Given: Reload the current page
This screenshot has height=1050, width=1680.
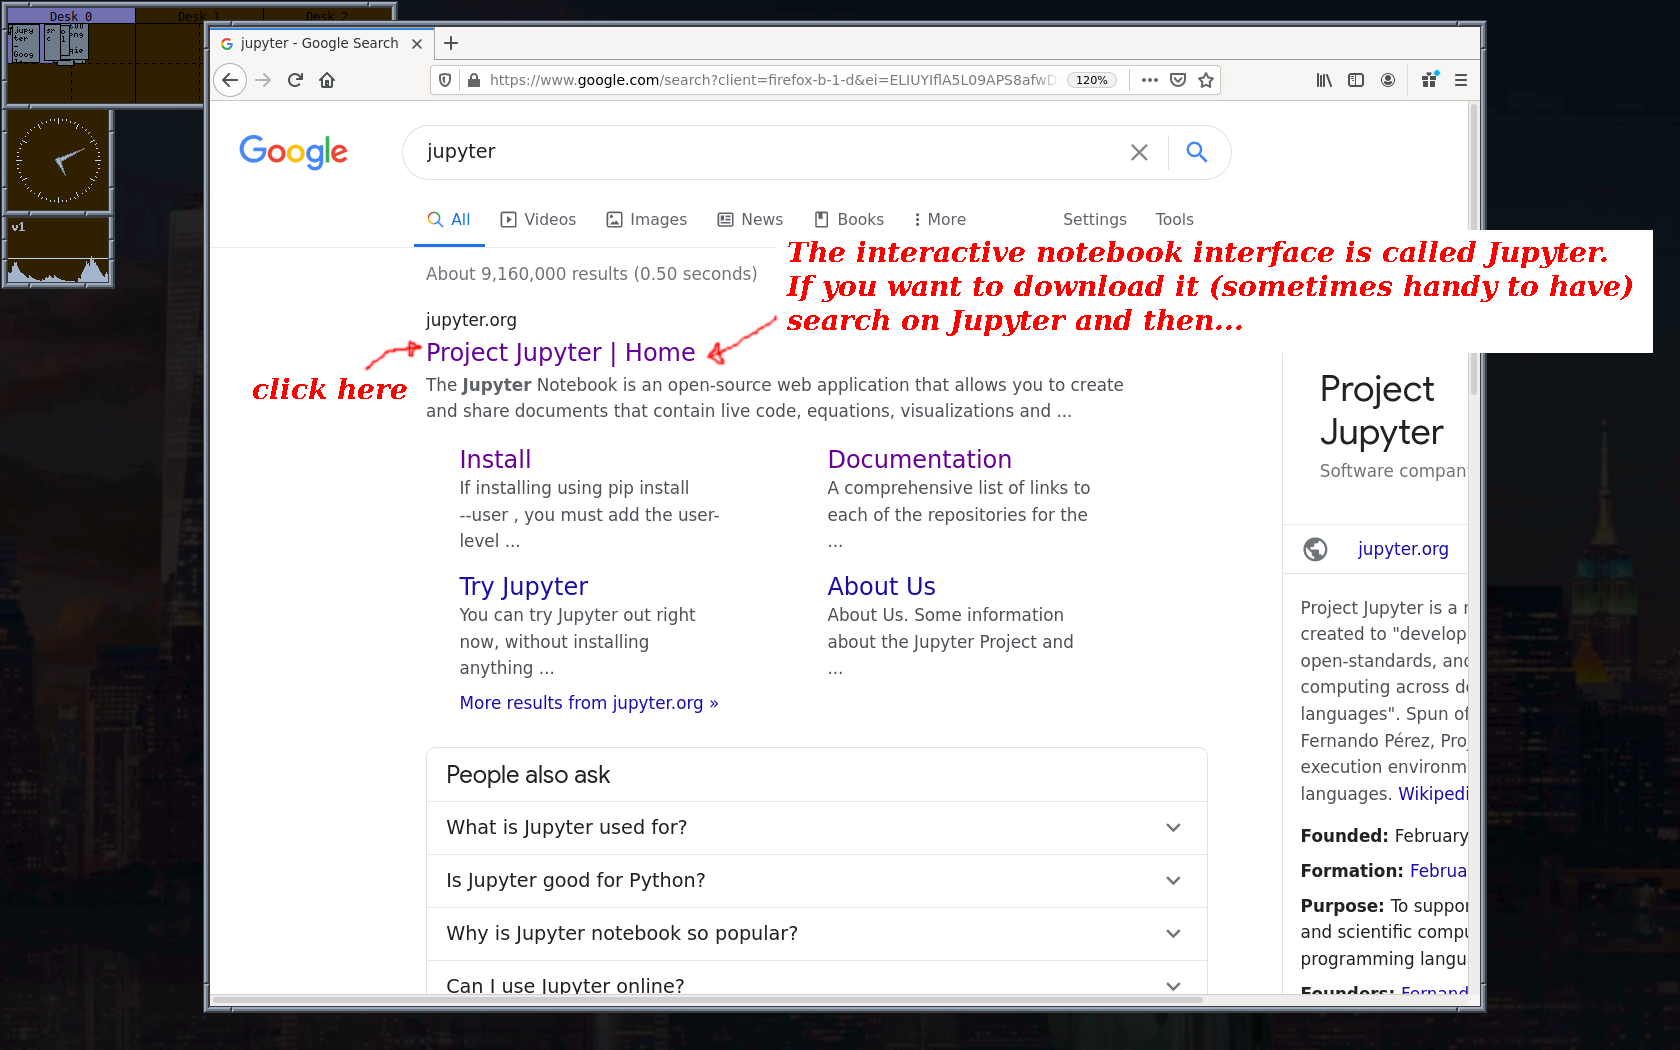Looking at the screenshot, I should click(295, 80).
